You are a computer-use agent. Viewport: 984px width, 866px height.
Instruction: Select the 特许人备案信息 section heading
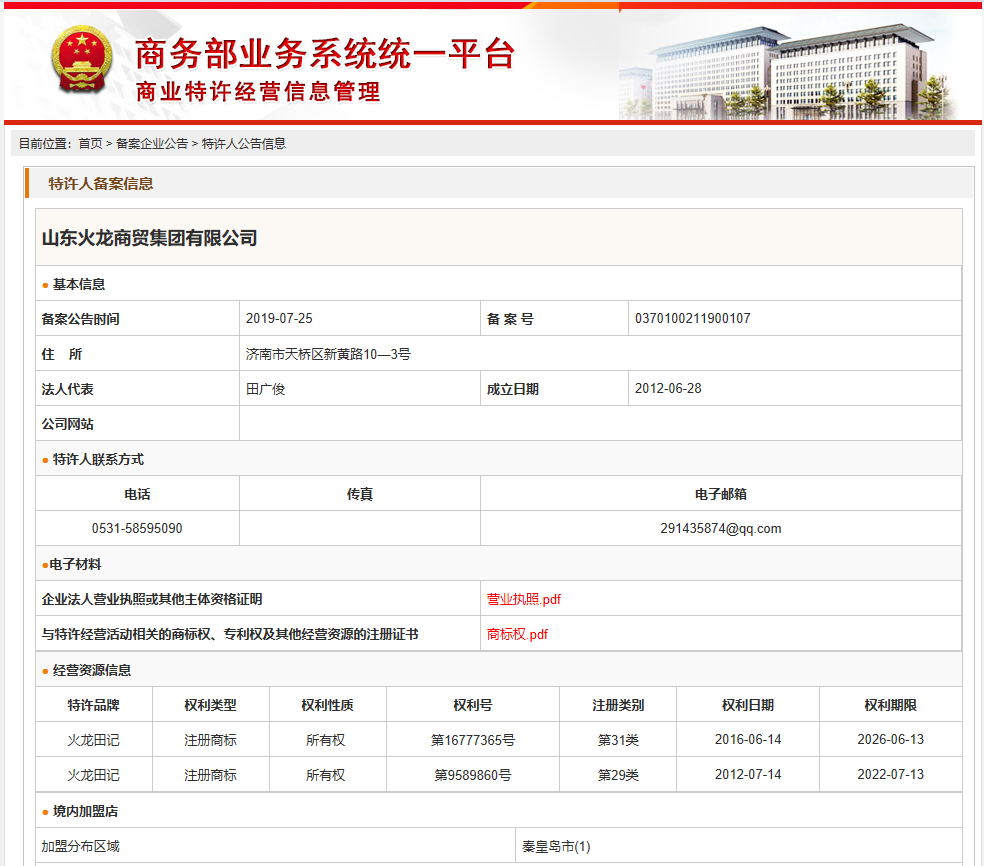click(101, 184)
